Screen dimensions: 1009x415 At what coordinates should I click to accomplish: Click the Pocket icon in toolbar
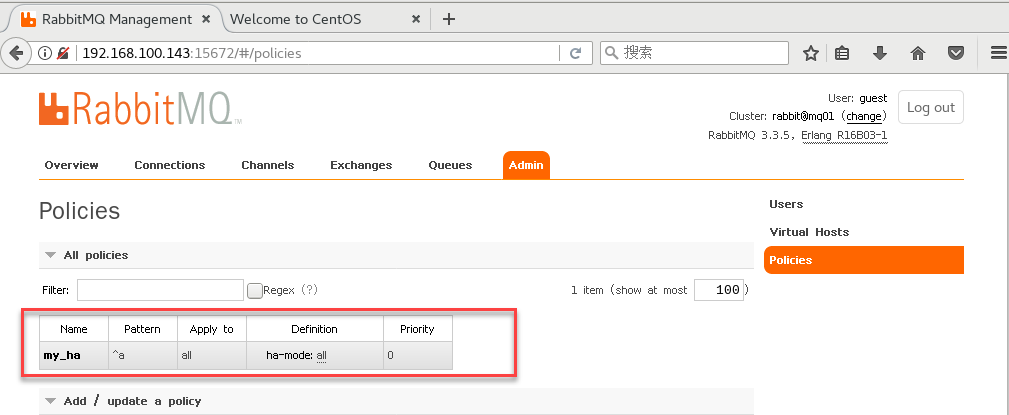[956, 53]
